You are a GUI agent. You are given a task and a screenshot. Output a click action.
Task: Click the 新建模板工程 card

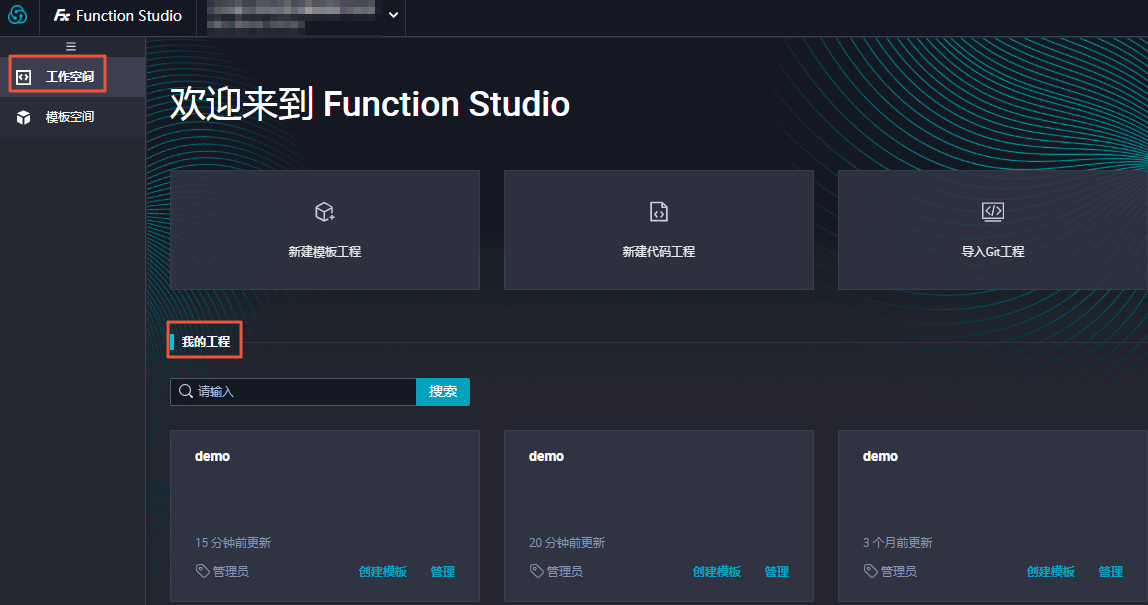[x=325, y=230]
